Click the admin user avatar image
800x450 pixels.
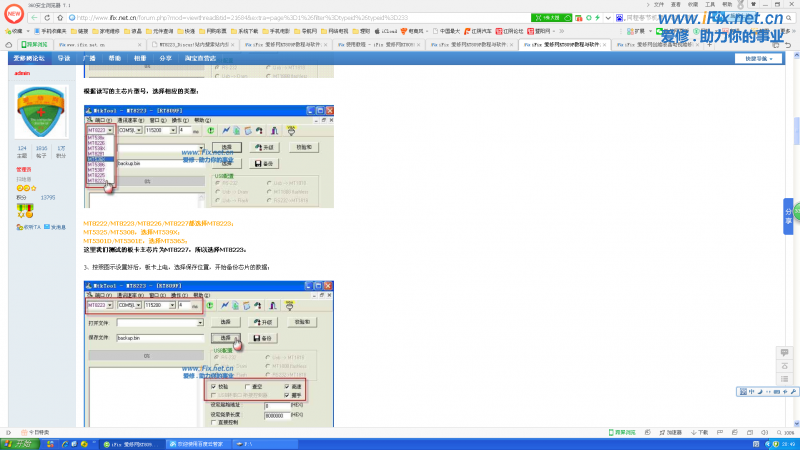point(39,112)
